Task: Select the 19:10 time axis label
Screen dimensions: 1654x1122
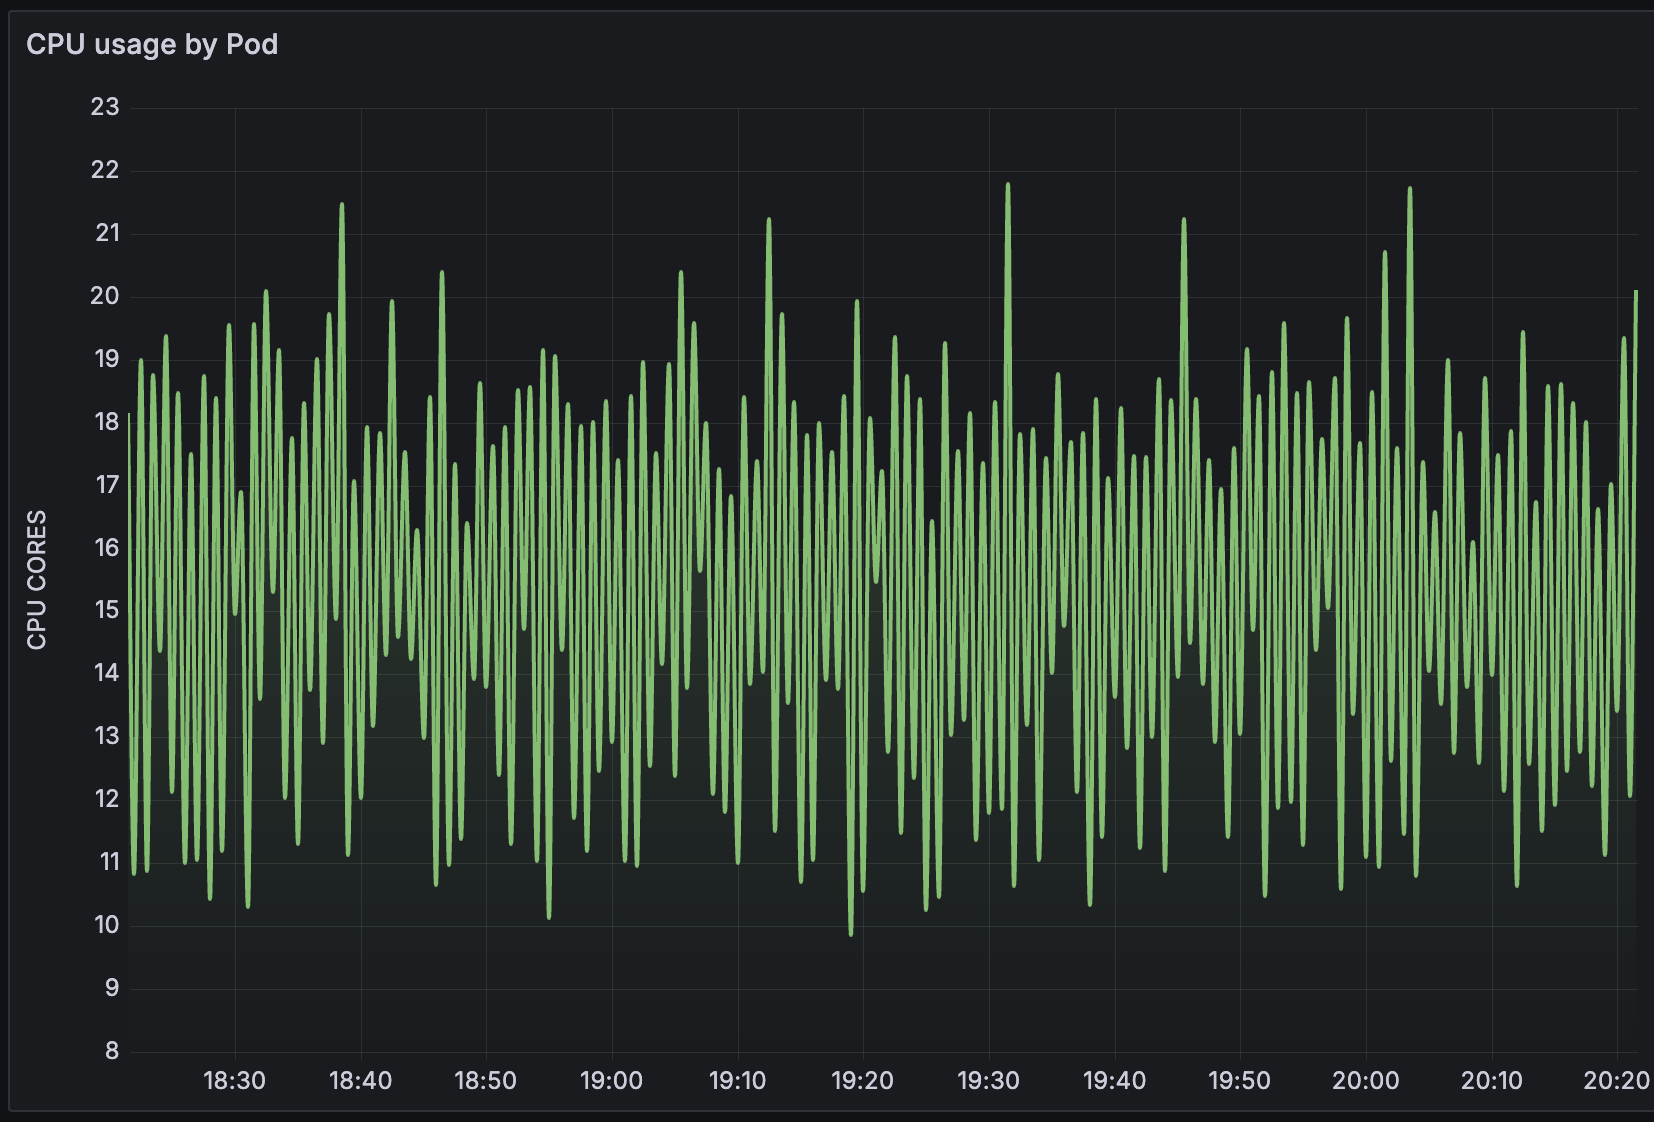Action: tap(738, 1081)
